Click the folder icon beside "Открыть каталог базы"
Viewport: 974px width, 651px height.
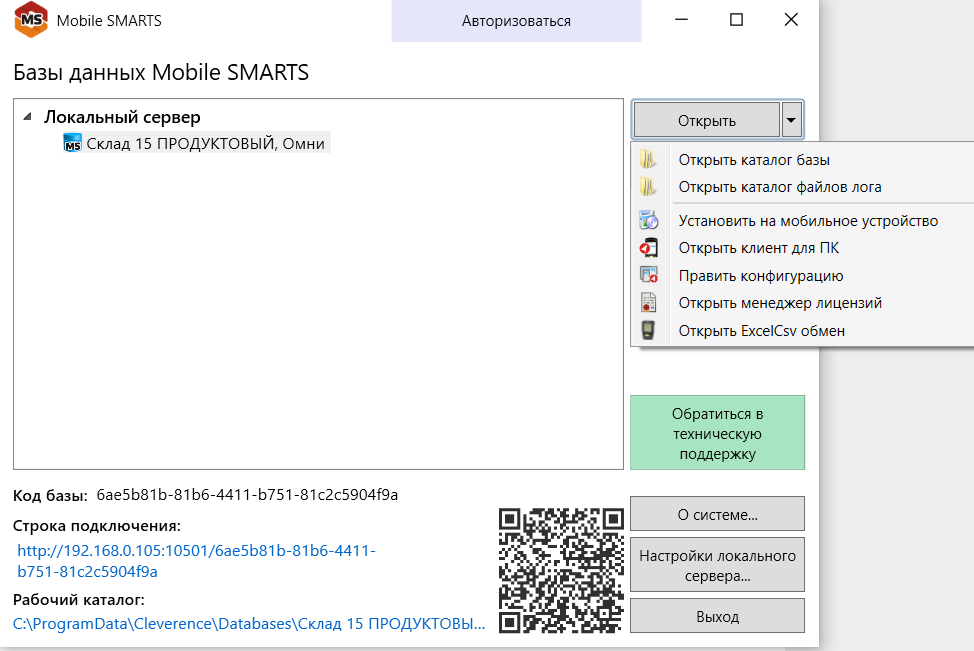648,160
